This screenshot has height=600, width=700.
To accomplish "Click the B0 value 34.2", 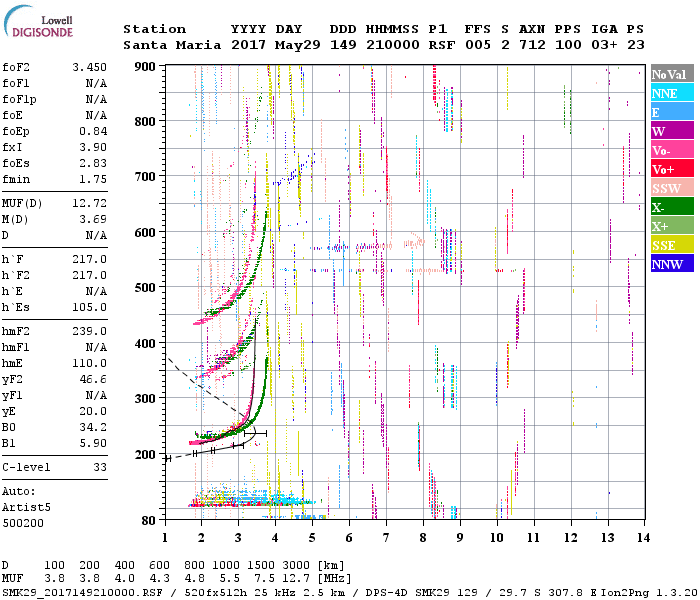I will (93, 428).
